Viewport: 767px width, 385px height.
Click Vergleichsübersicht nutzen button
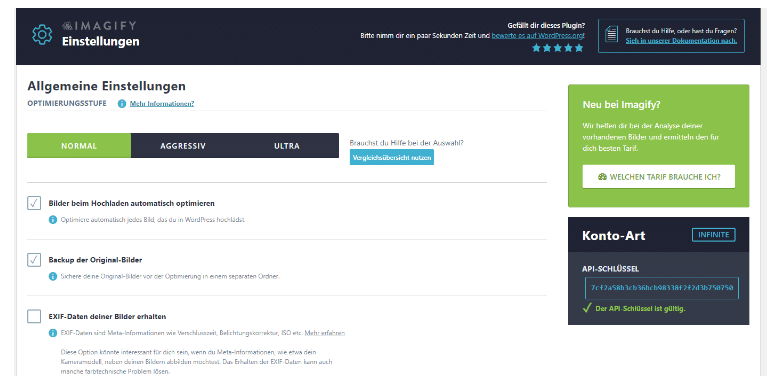pos(392,158)
